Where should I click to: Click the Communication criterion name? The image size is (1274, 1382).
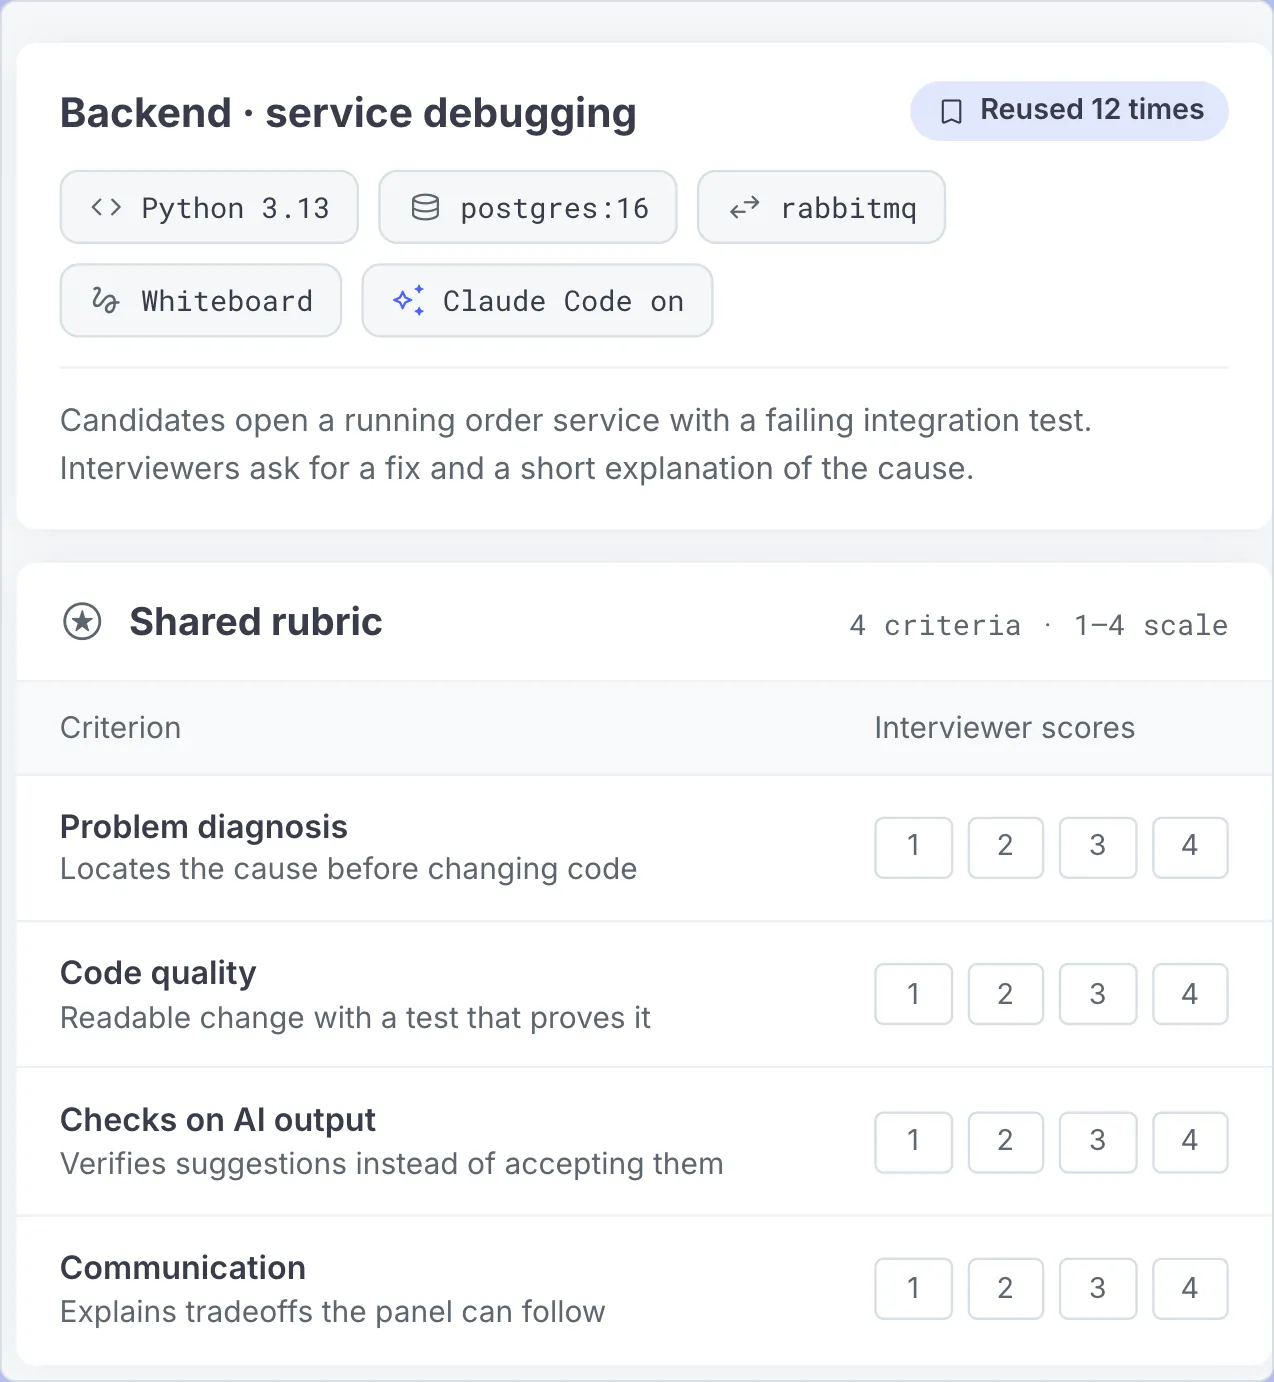coord(183,1268)
